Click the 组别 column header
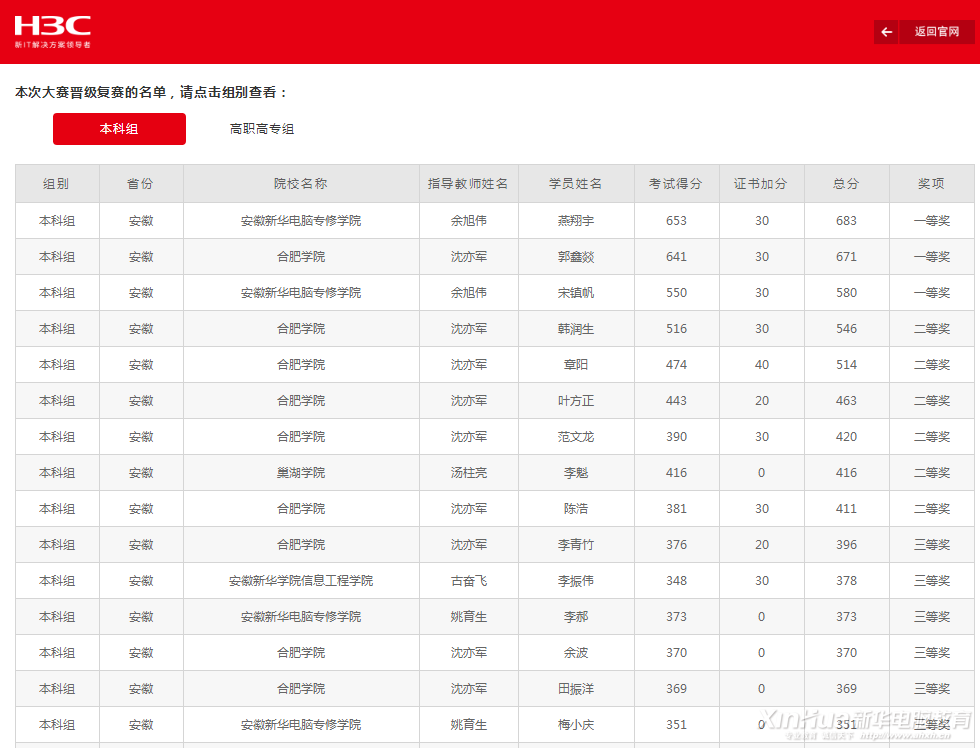Image resolution: width=980 pixels, height=748 pixels. (x=57, y=184)
